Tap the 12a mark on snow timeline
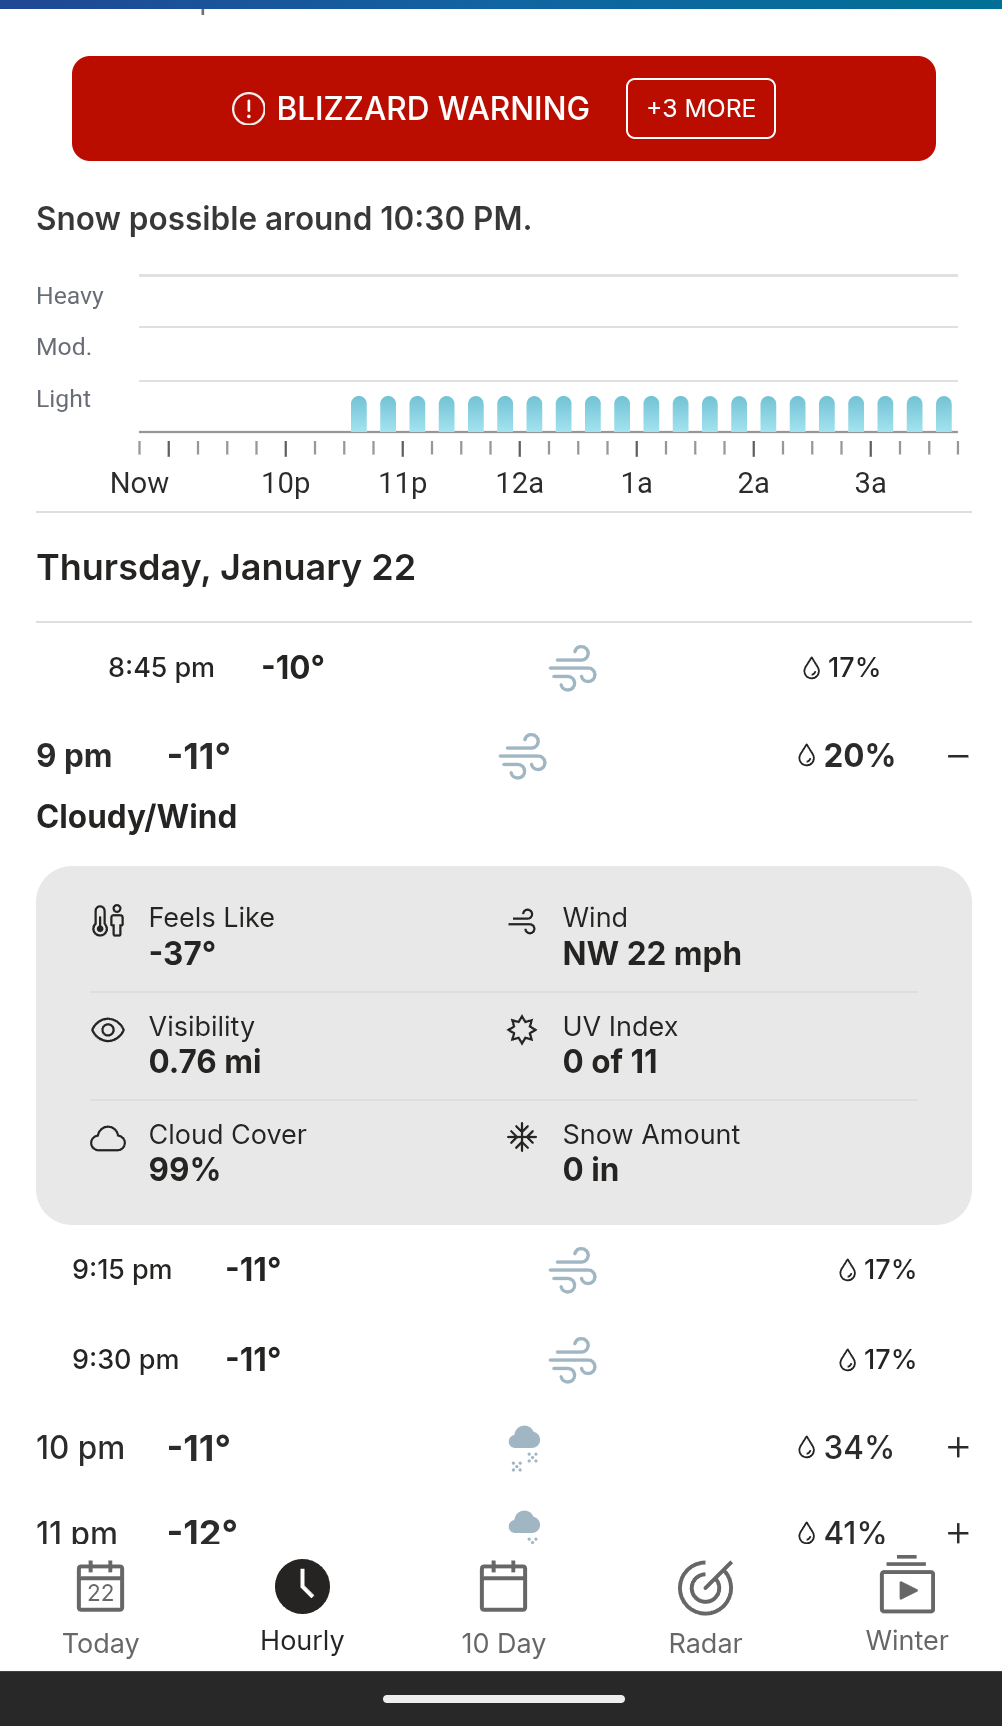The width and height of the screenshot is (1002, 1726). click(520, 483)
